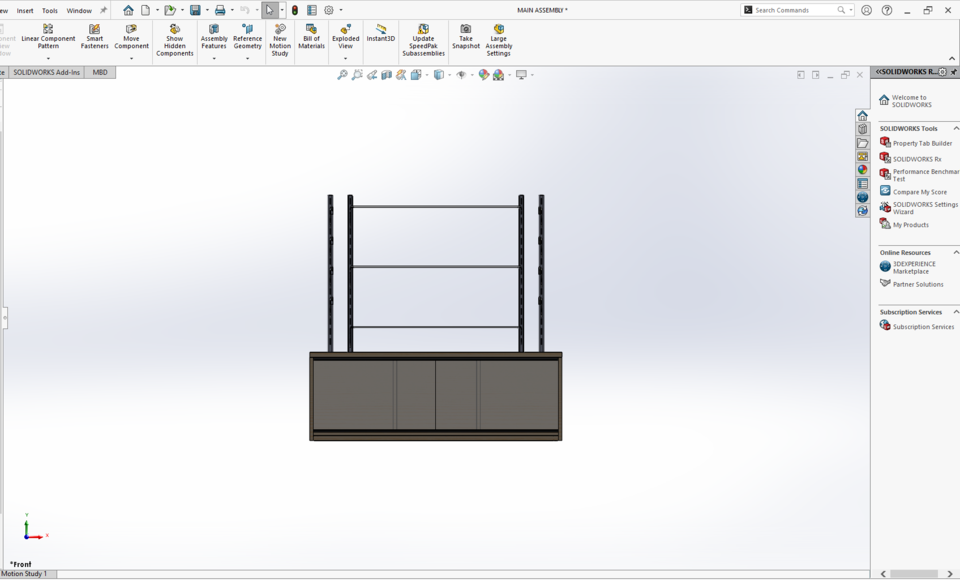The image size is (960, 580).
Task: Open the Exploded View tool
Action: (345, 38)
